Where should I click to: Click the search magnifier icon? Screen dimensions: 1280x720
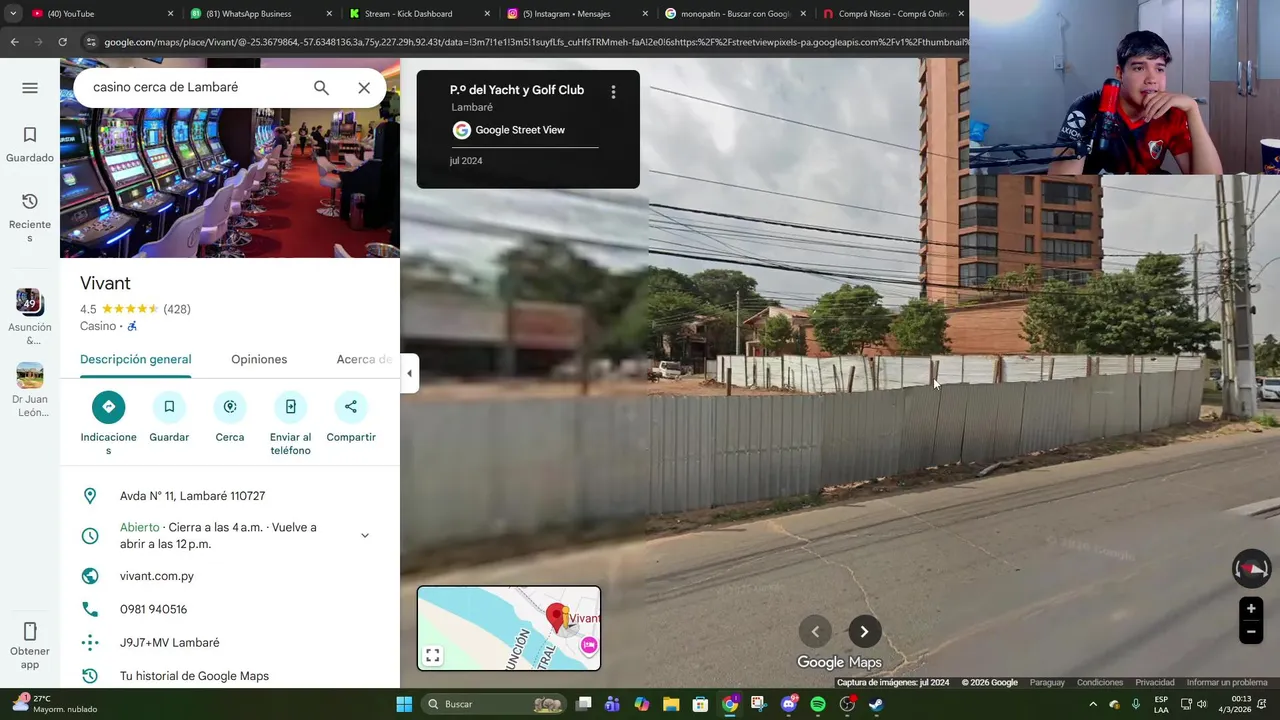[x=321, y=88]
